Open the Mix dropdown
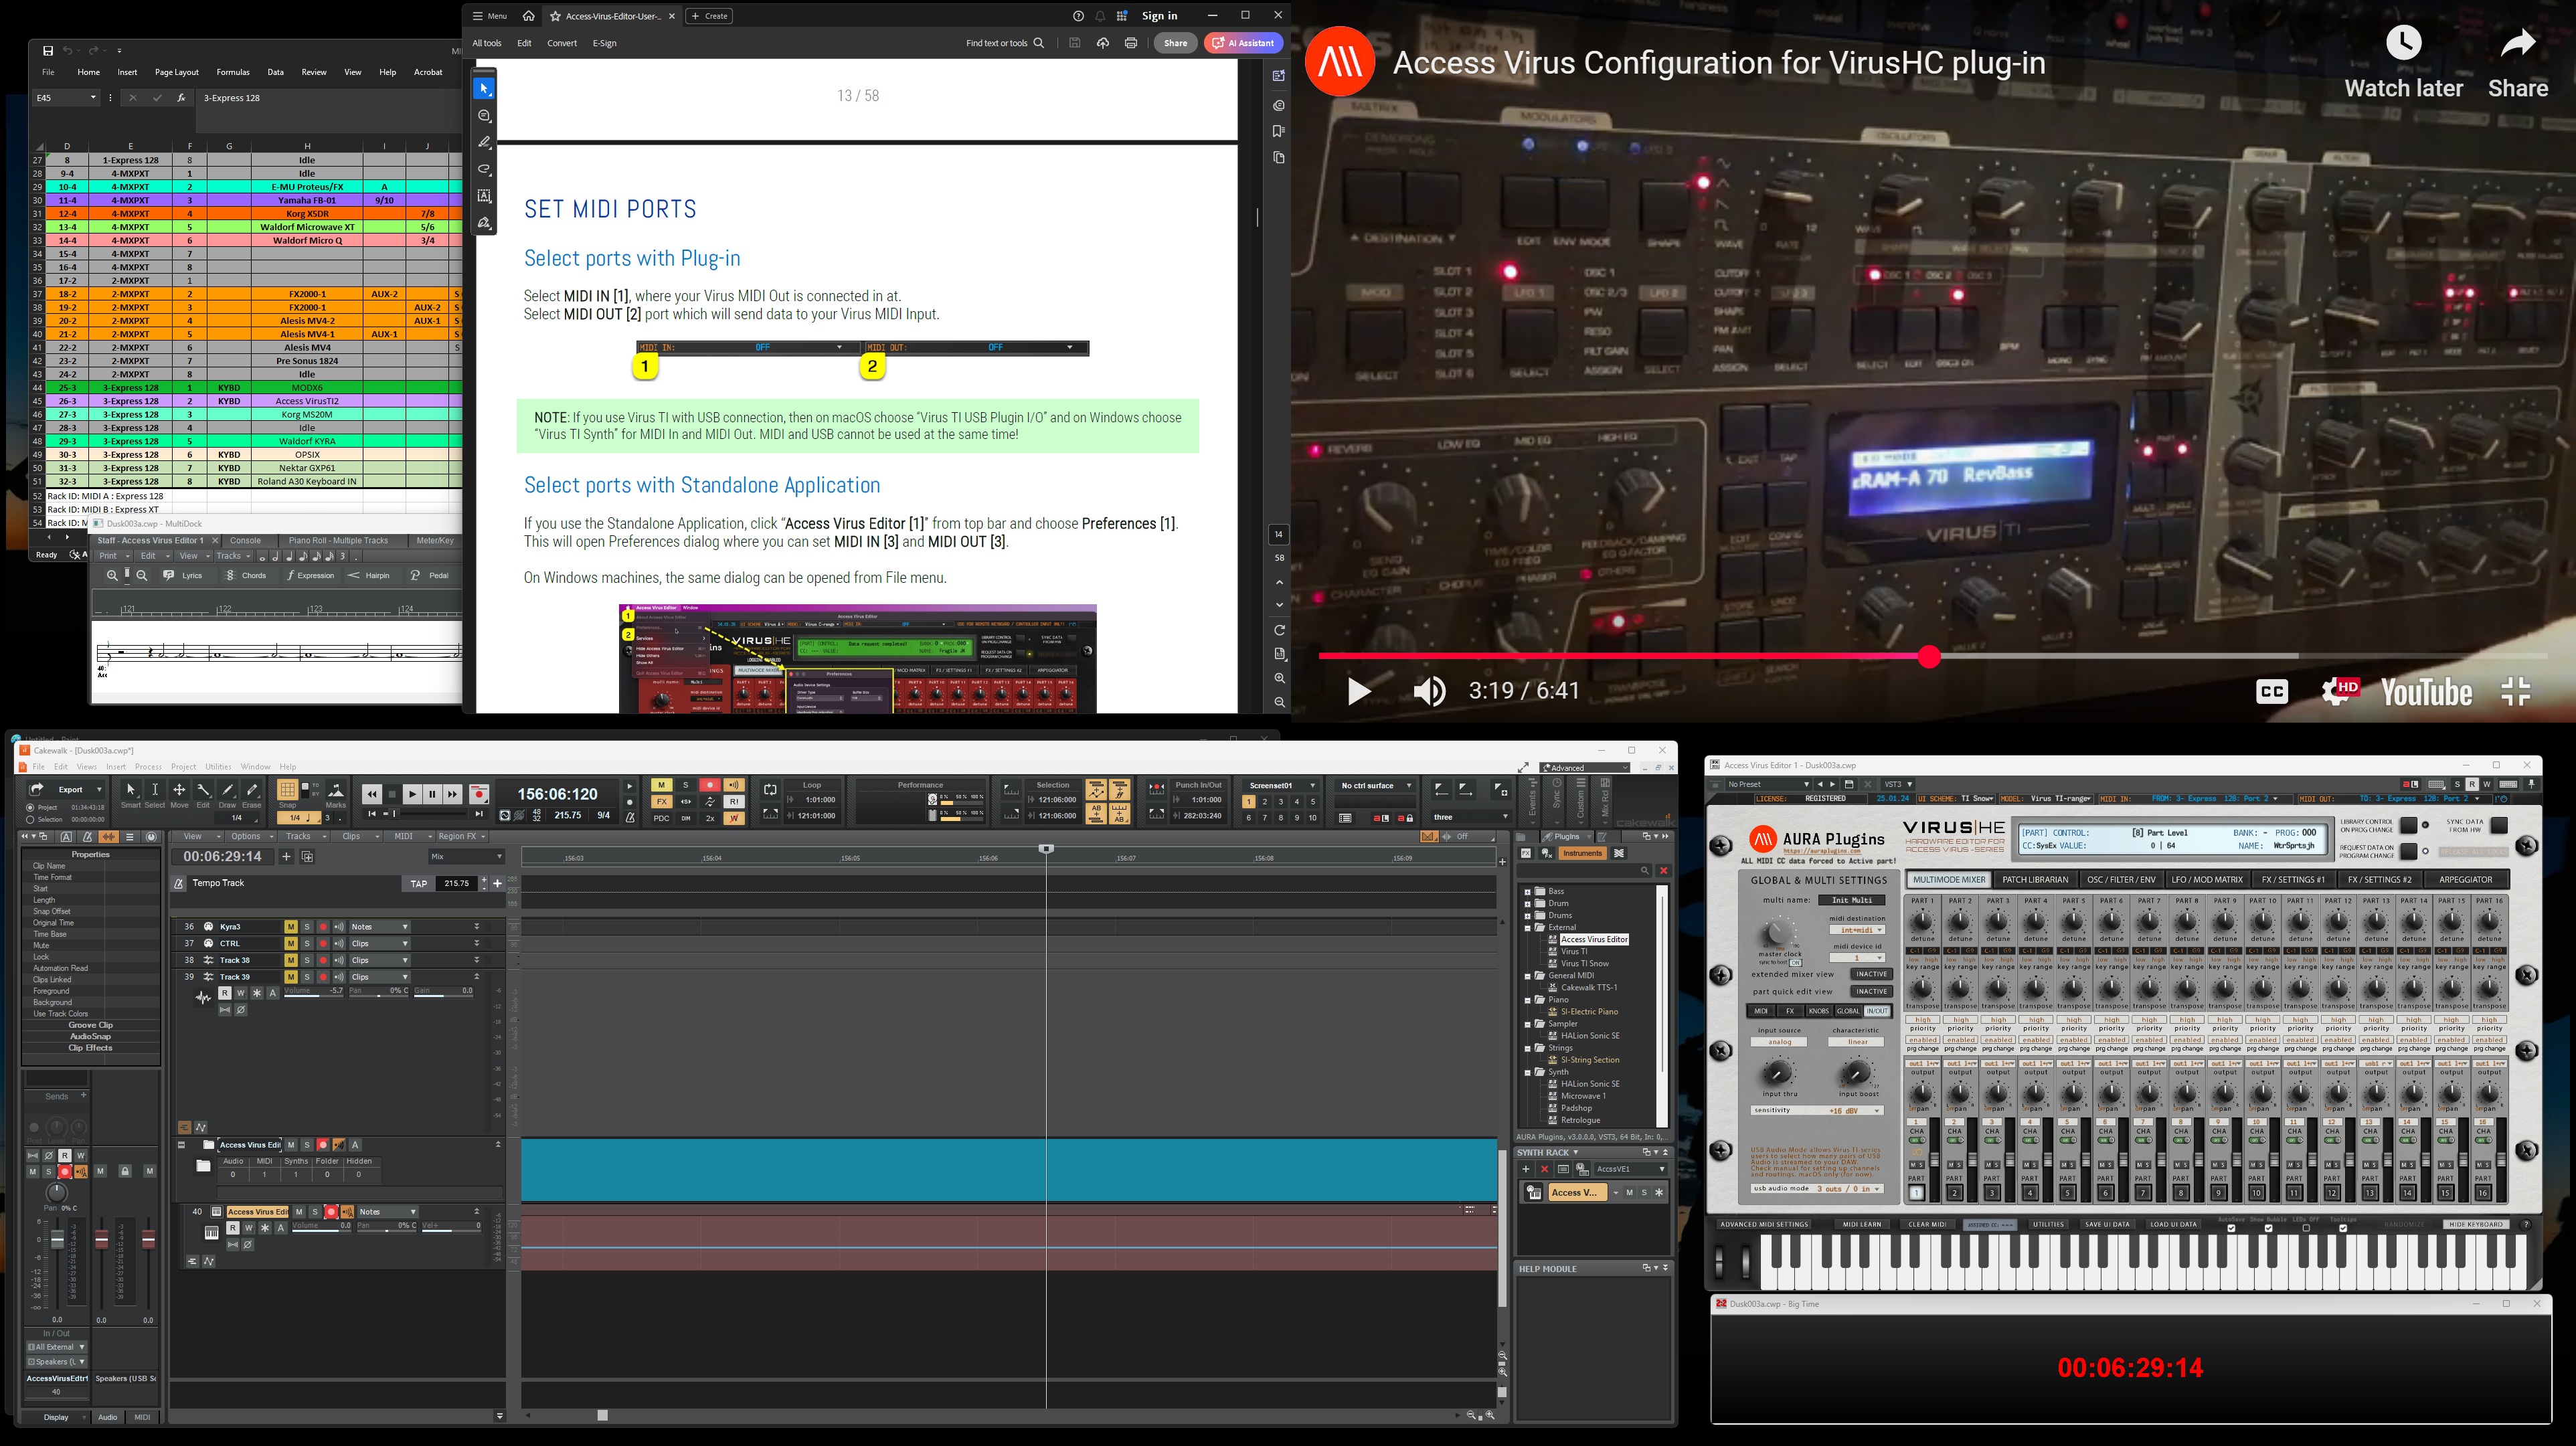The image size is (2576, 1446). click(466, 856)
